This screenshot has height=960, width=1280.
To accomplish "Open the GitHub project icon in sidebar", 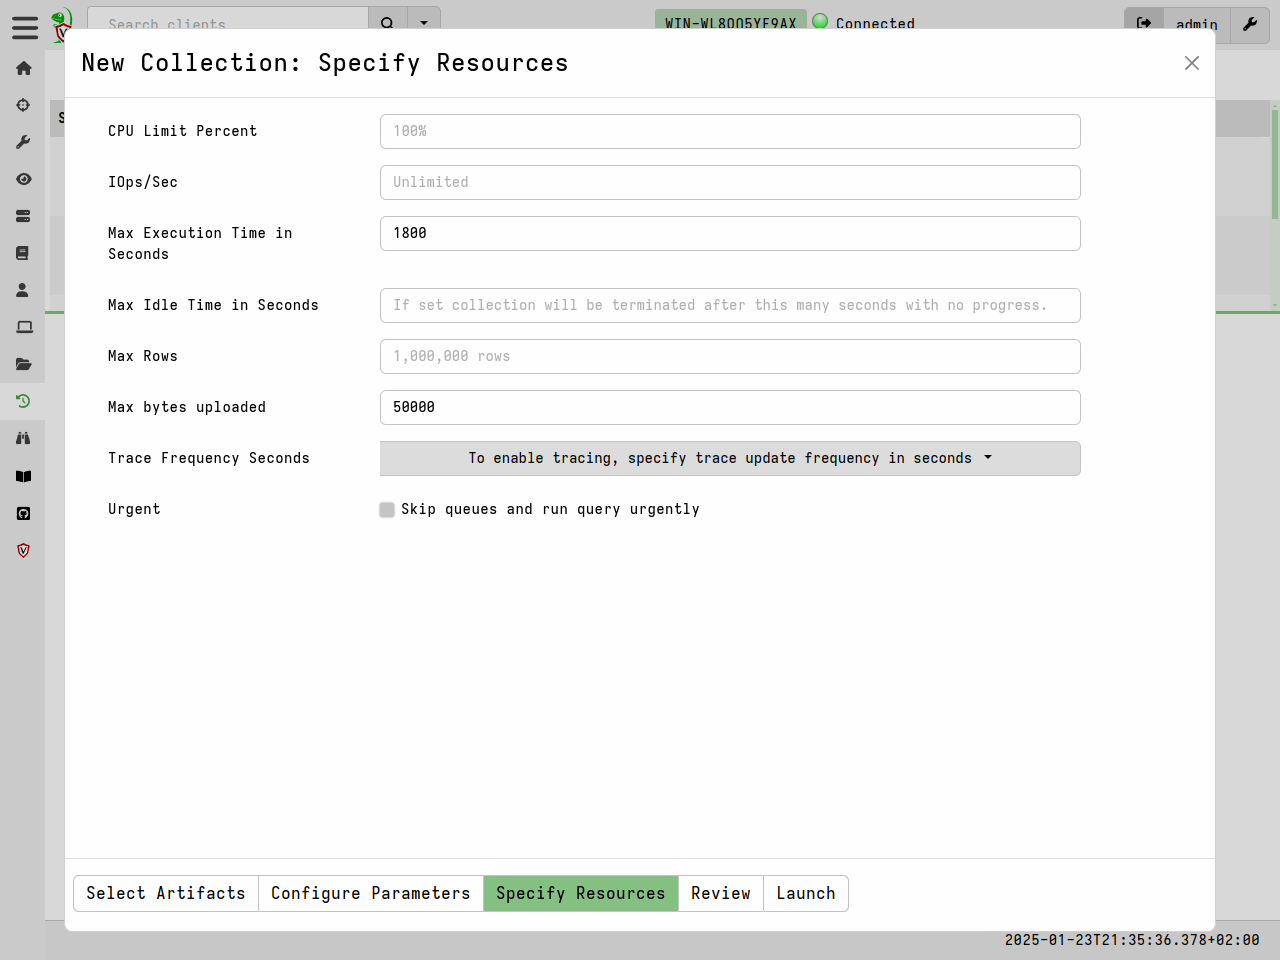I will (23, 513).
